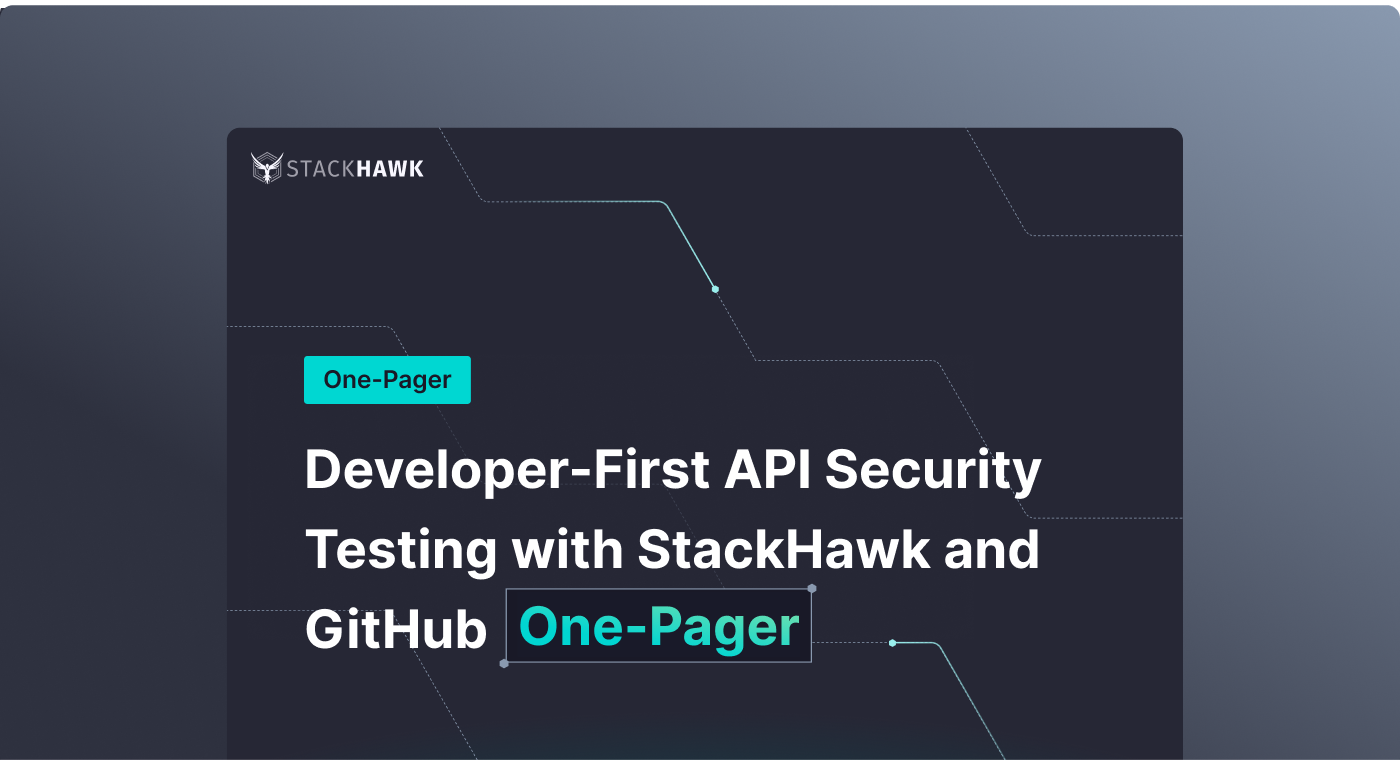Select the teal One-Pager badge above the headline
The width and height of the screenshot is (1400, 760).
pyautogui.click(x=387, y=380)
